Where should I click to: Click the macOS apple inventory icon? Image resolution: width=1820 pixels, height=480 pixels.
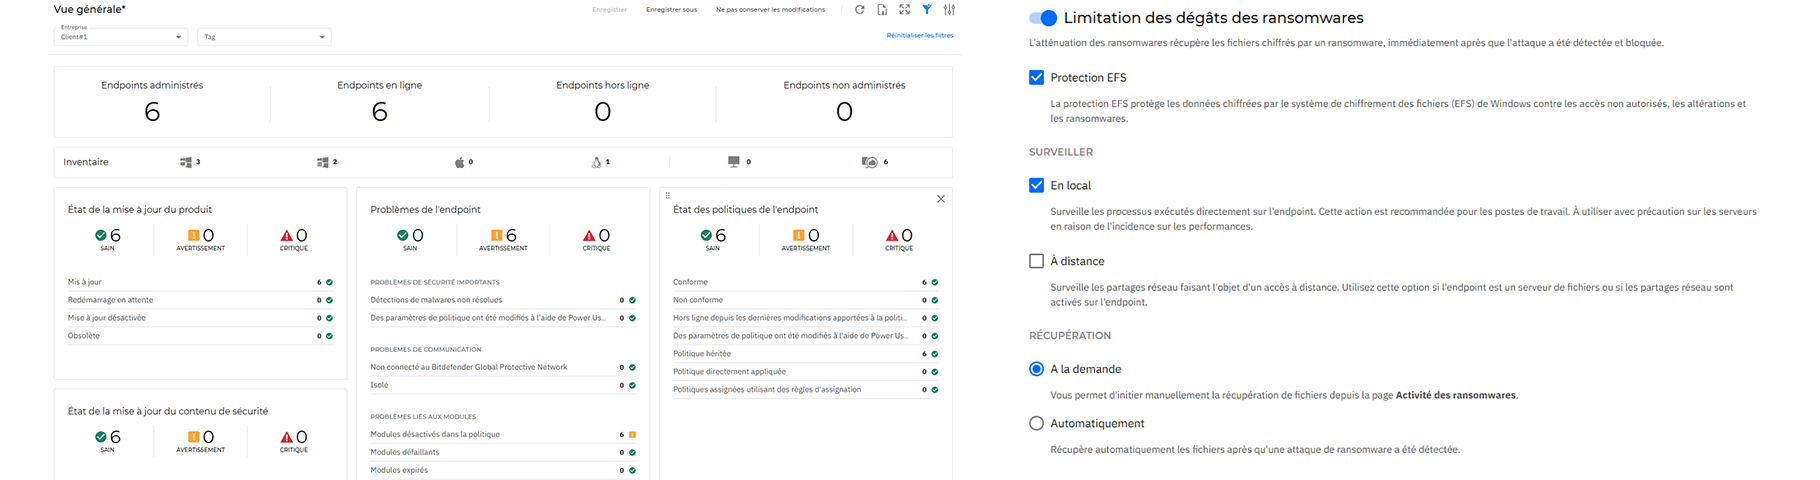460,162
